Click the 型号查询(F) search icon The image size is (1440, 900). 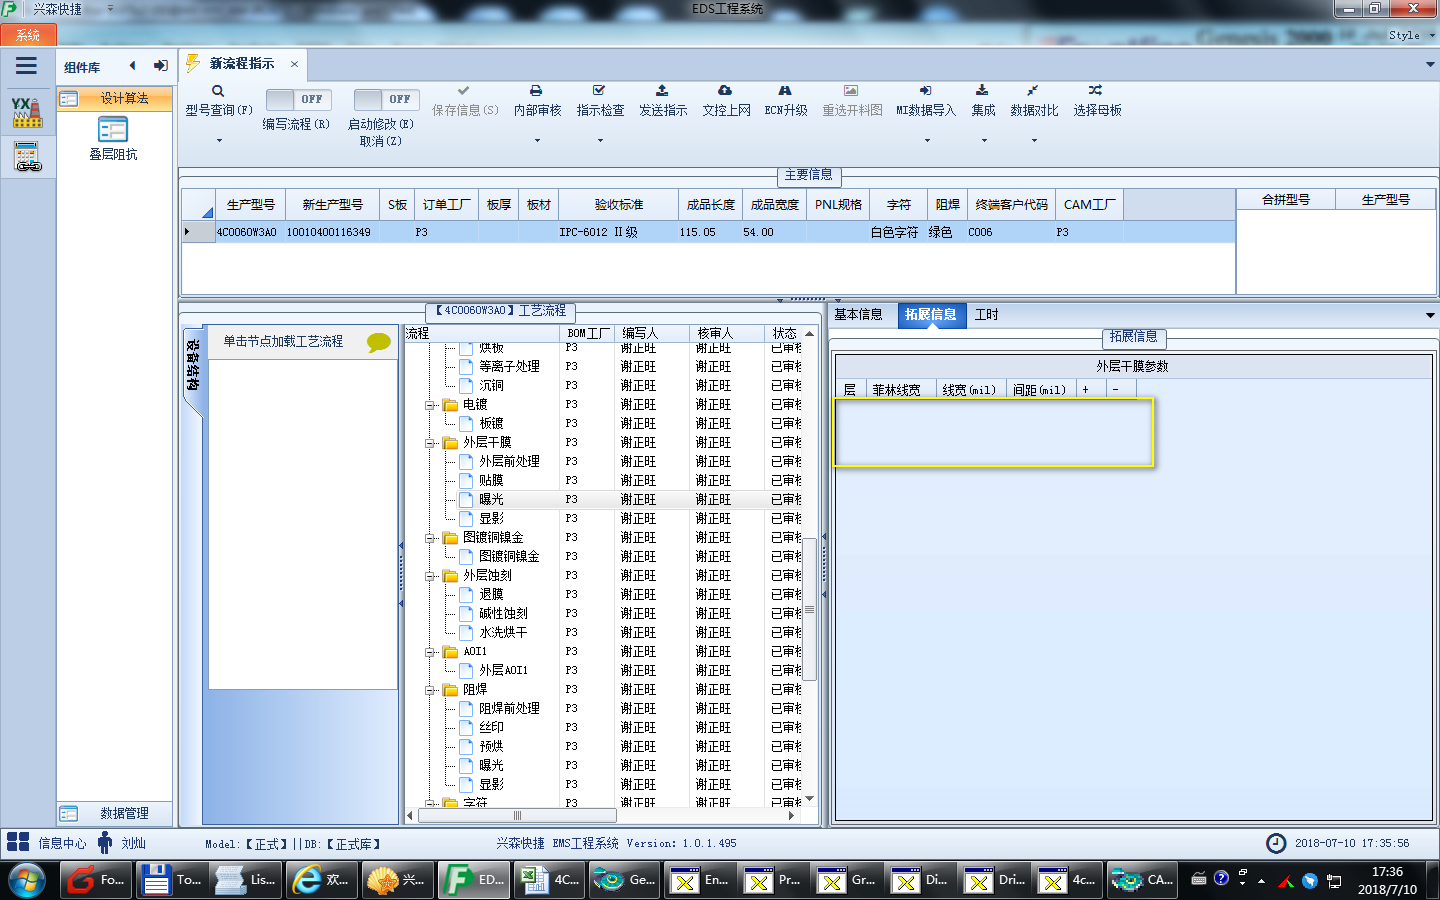(x=218, y=91)
